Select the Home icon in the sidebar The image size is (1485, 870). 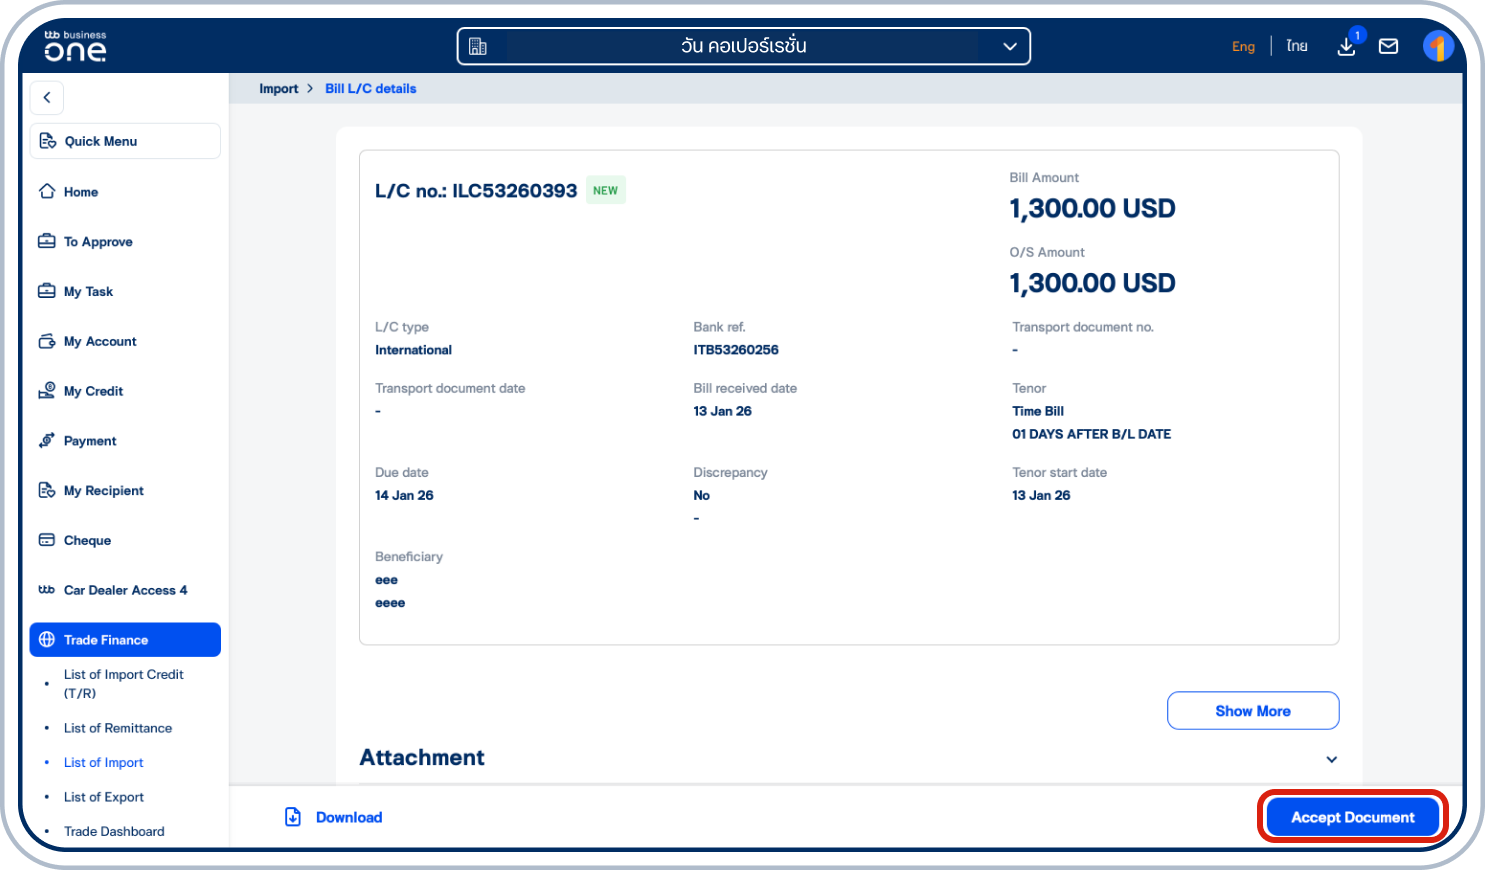[47, 191]
